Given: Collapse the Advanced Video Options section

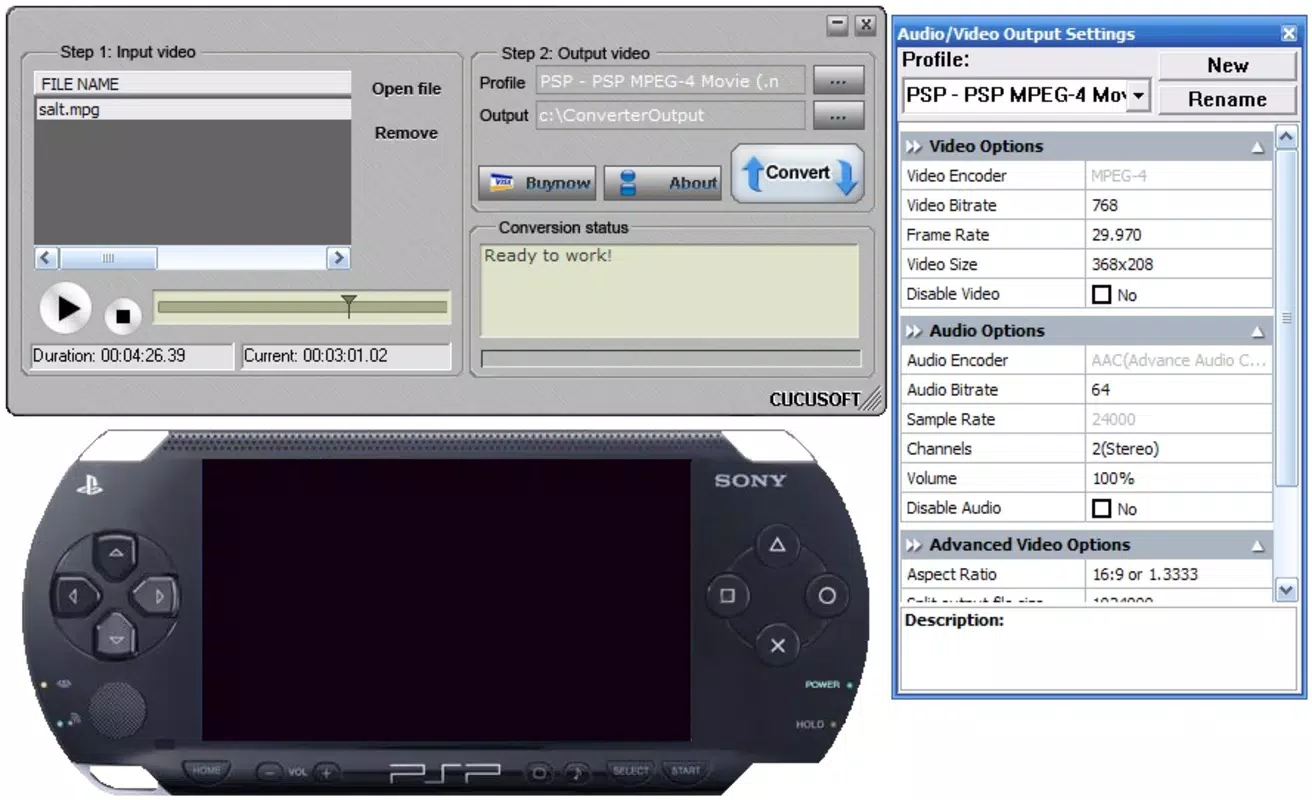Looking at the screenshot, I should click(x=1257, y=546).
